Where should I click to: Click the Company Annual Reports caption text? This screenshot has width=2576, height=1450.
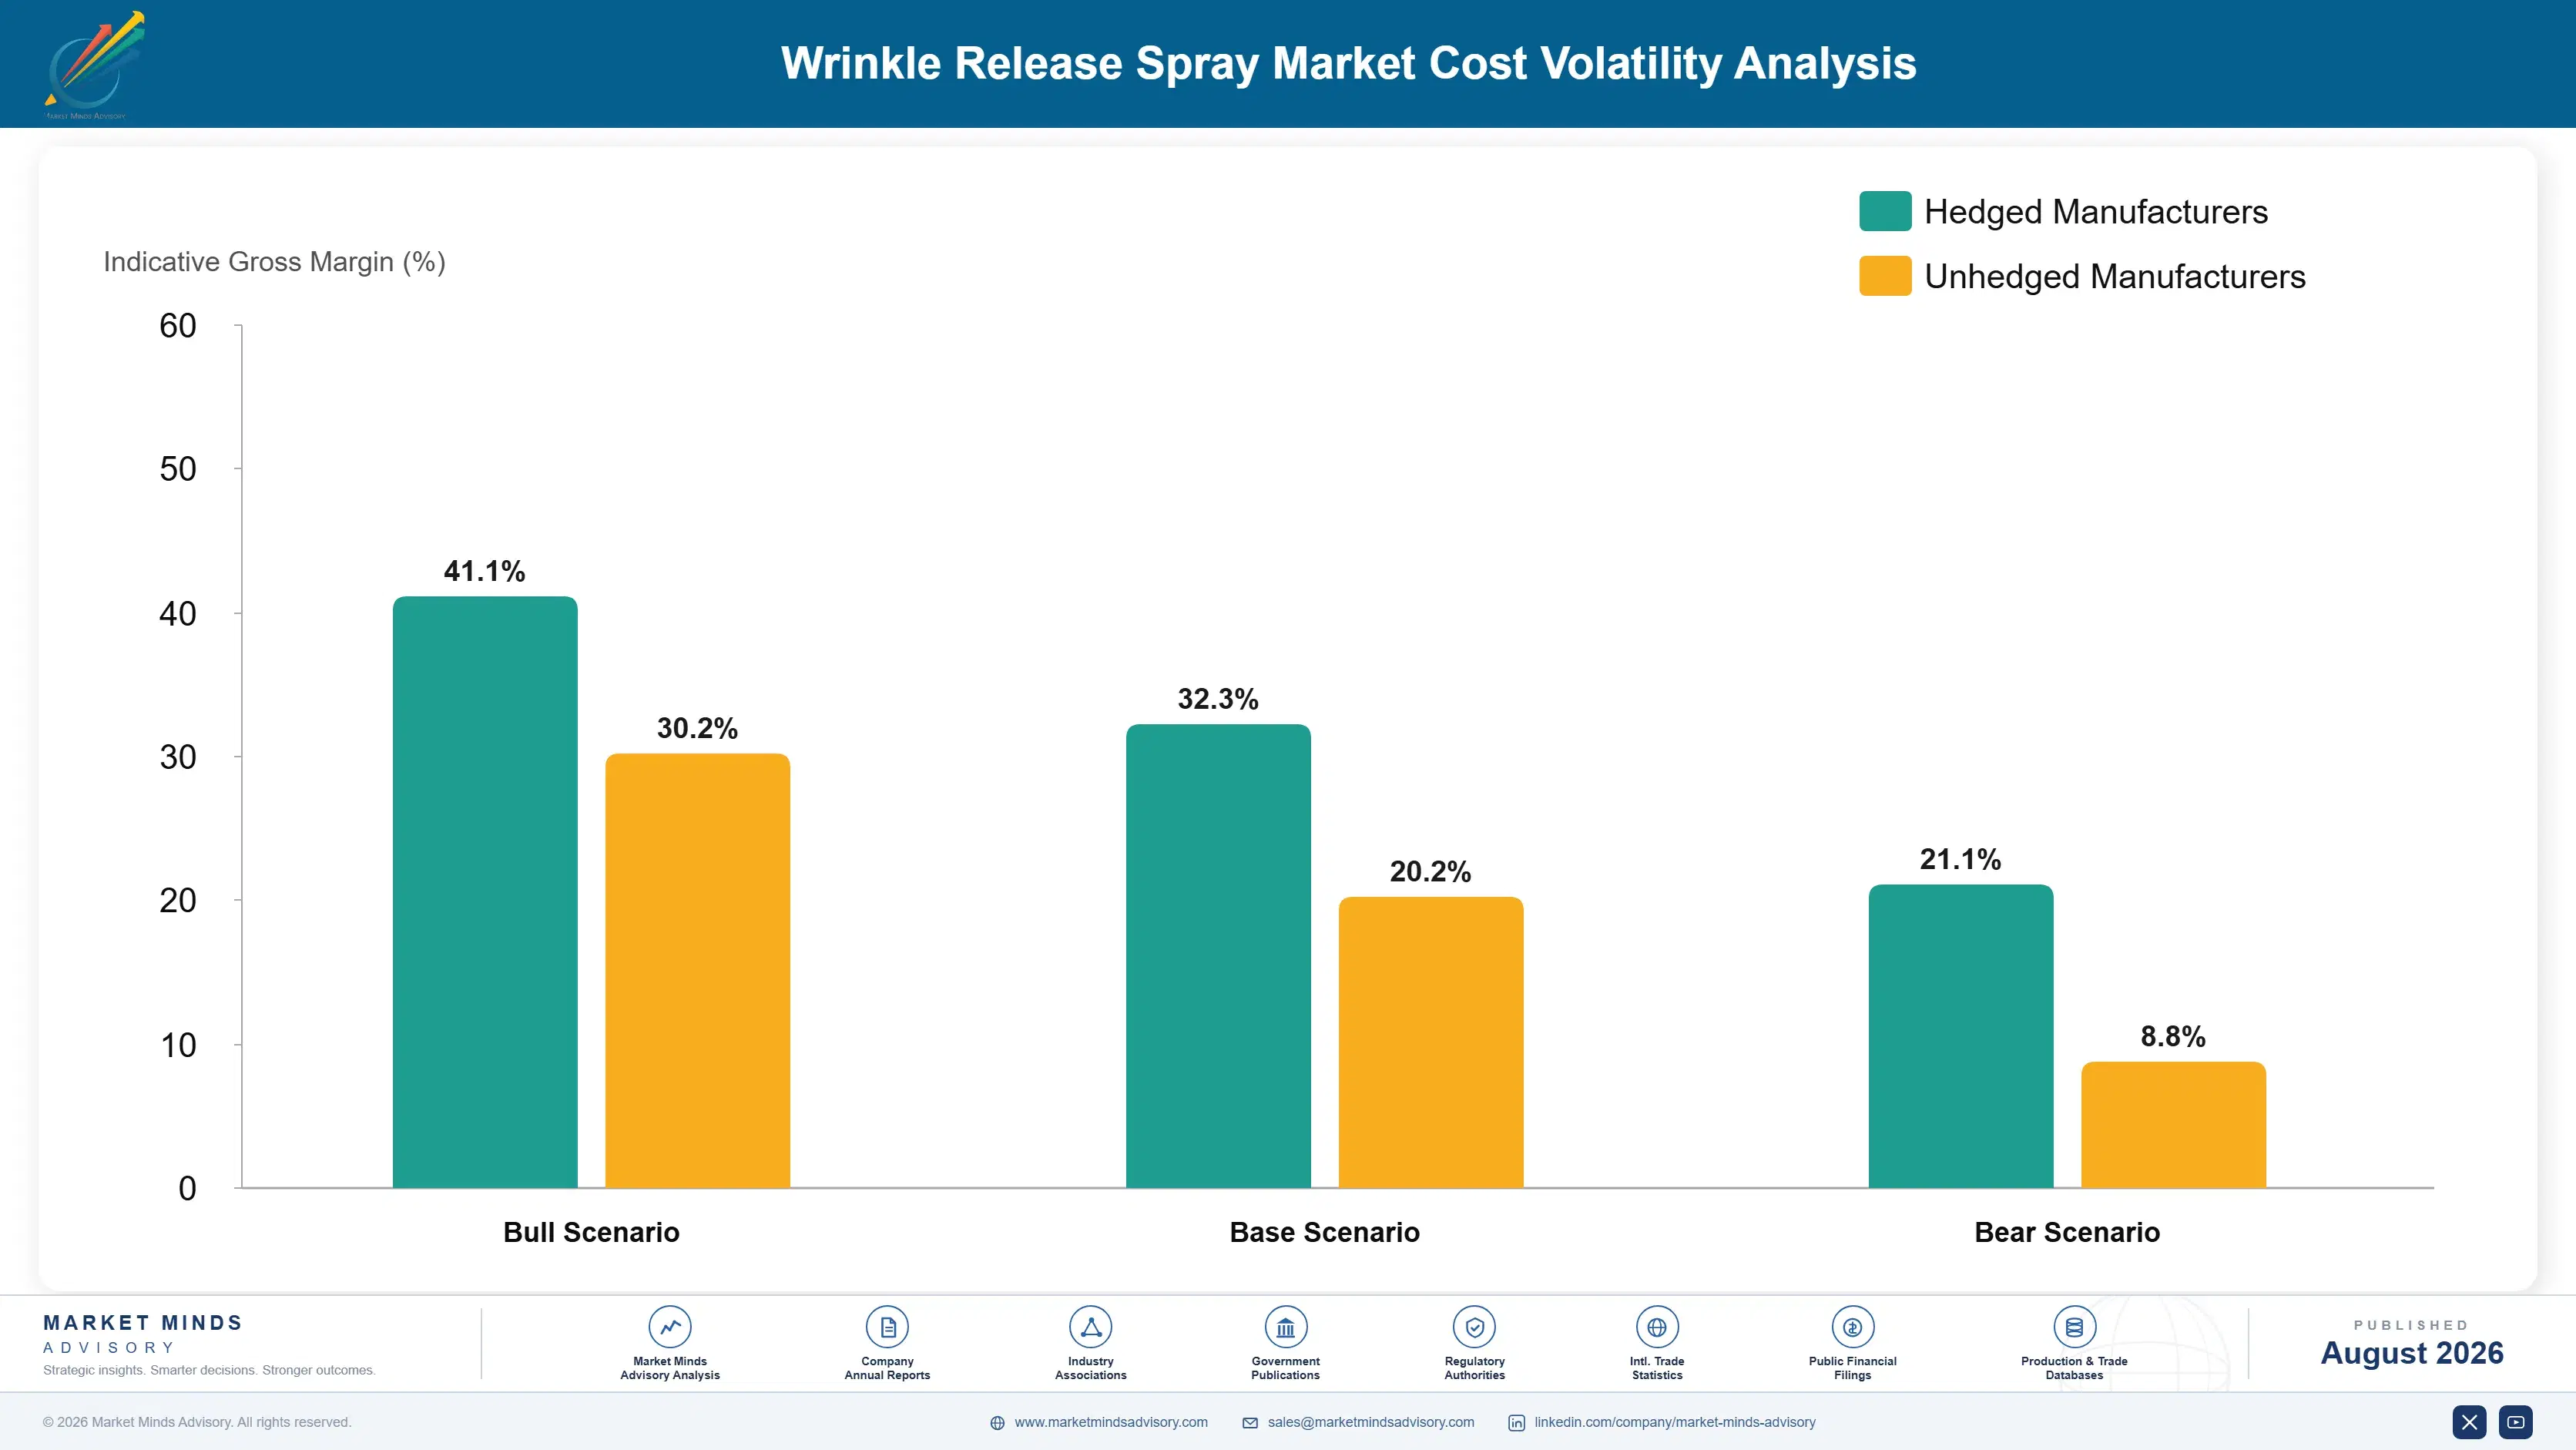[x=887, y=1368]
